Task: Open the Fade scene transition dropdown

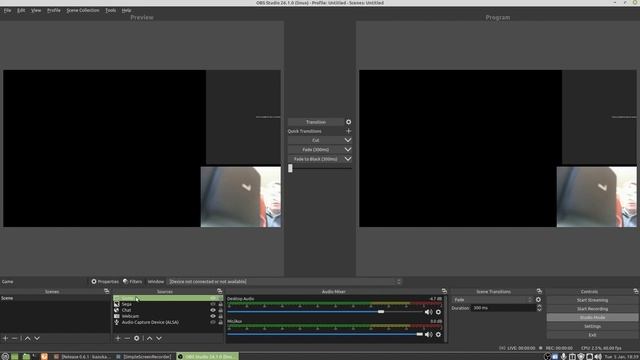Action: (493, 300)
